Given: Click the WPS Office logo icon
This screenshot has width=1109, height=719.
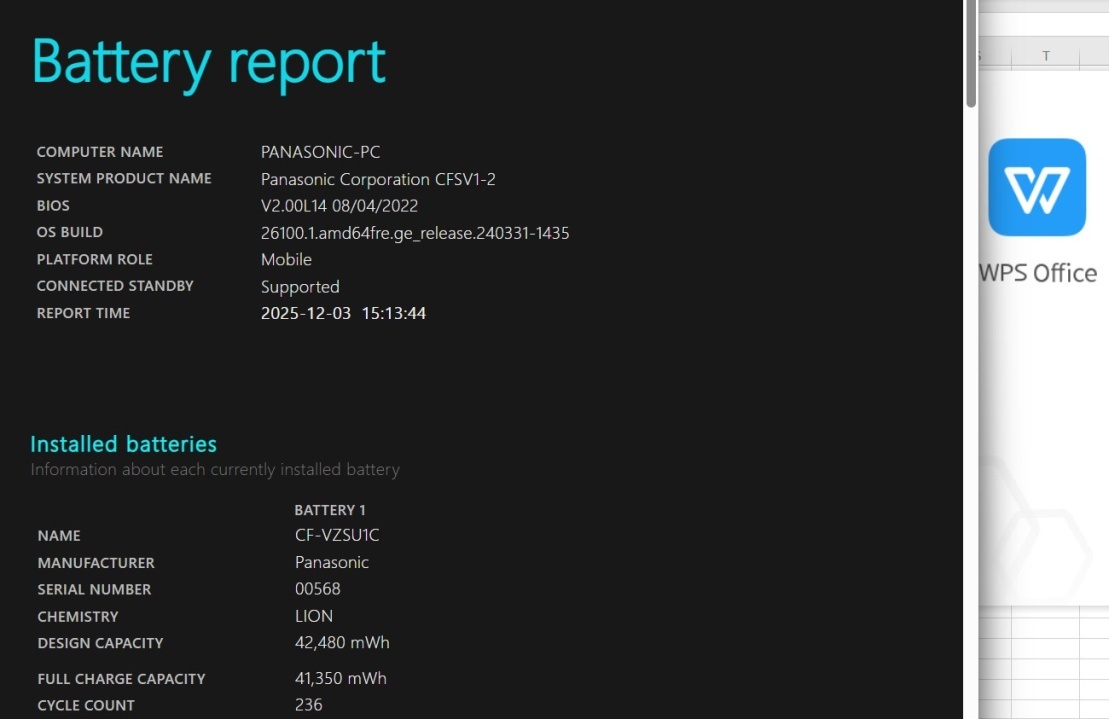Looking at the screenshot, I should [x=1037, y=187].
